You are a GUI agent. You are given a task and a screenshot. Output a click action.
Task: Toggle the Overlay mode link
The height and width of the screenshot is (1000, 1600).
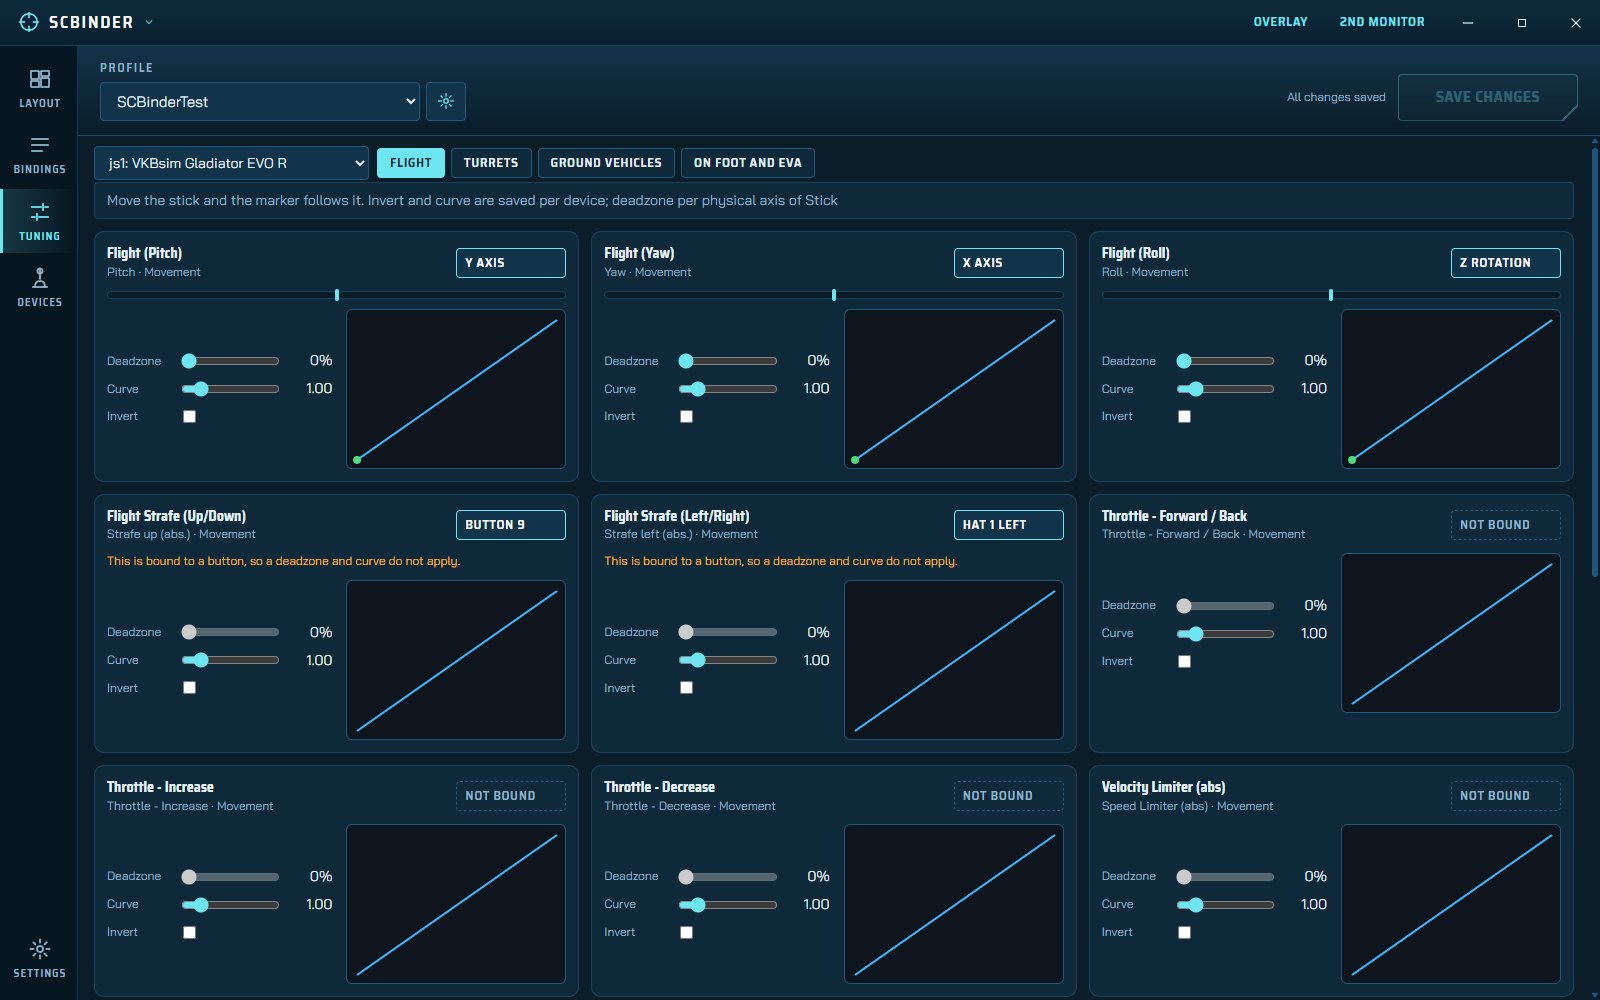[1280, 22]
